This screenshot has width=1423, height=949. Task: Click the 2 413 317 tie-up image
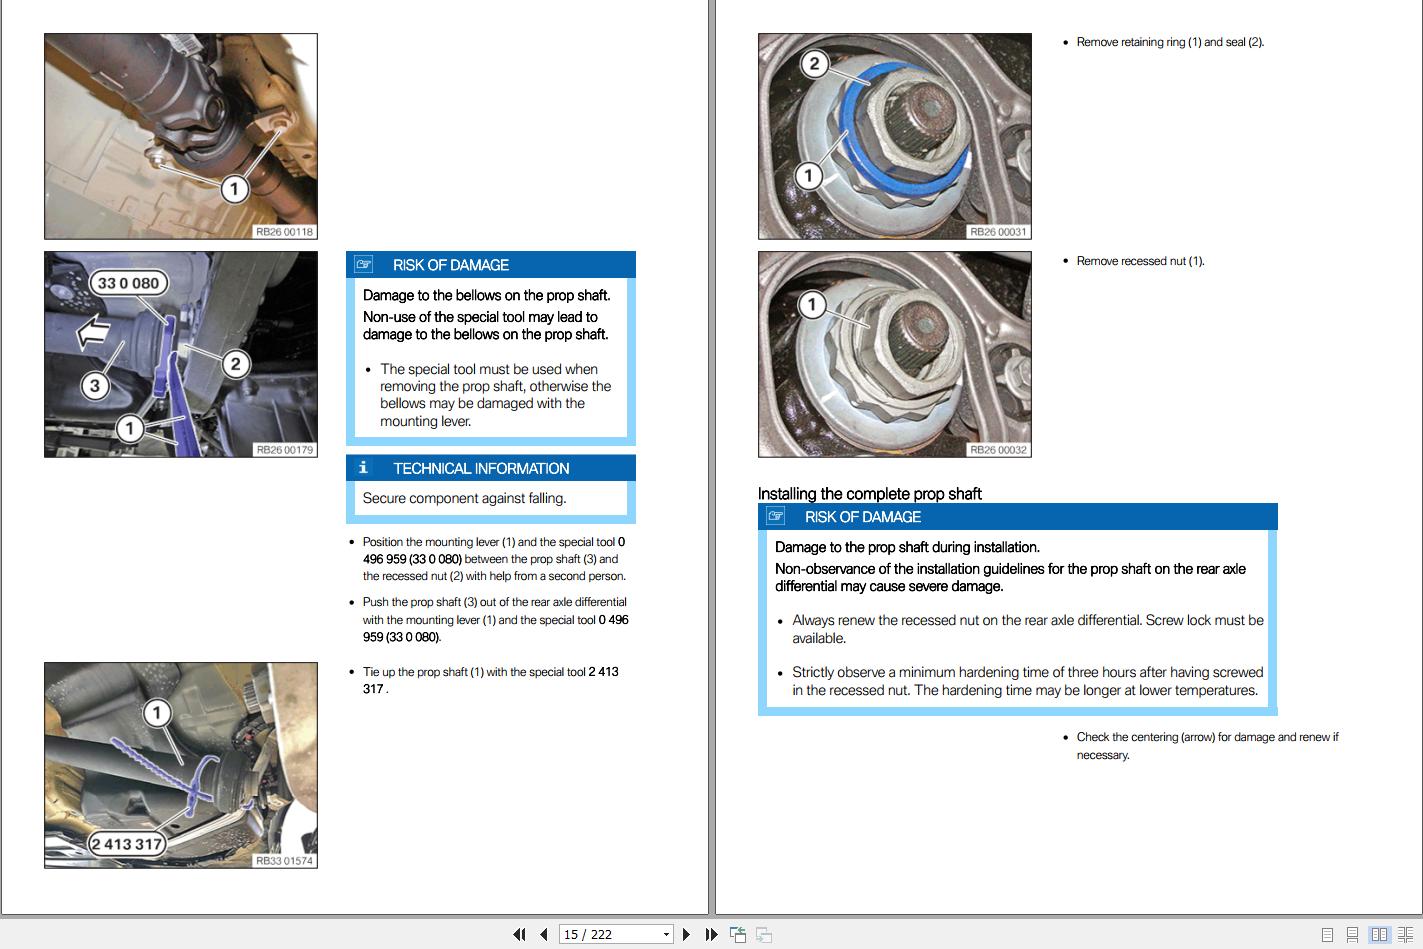pyautogui.click(x=181, y=765)
